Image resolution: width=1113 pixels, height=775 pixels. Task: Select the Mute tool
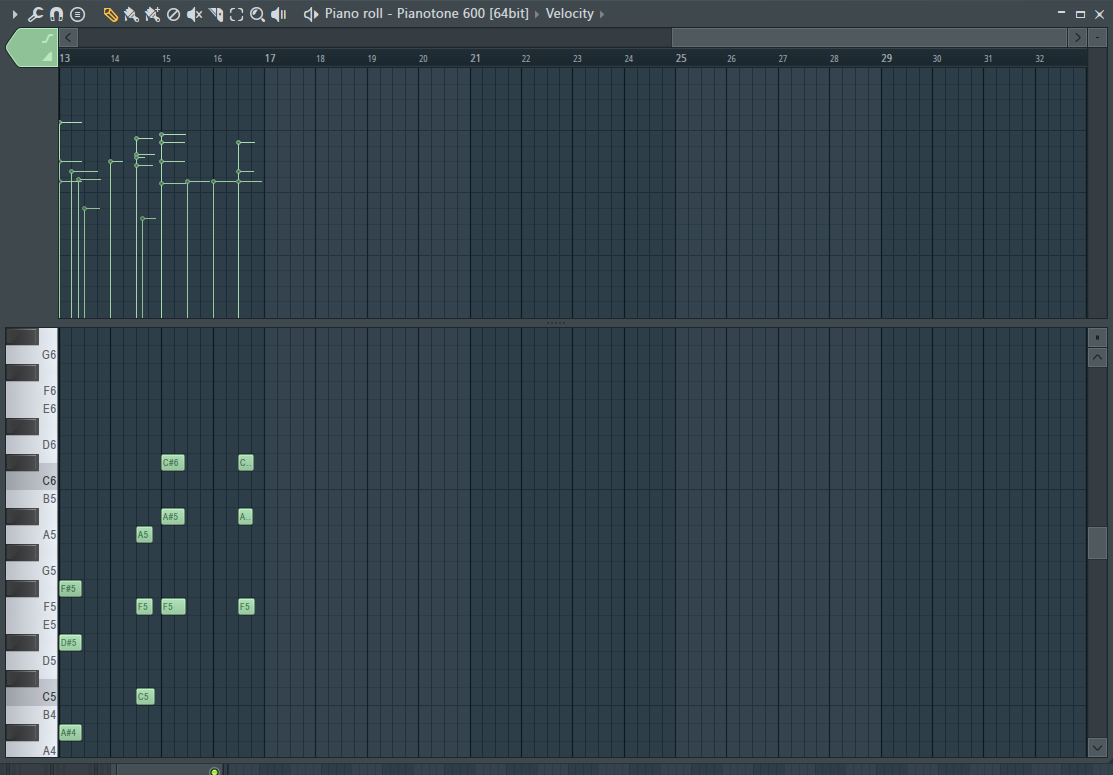click(194, 13)
